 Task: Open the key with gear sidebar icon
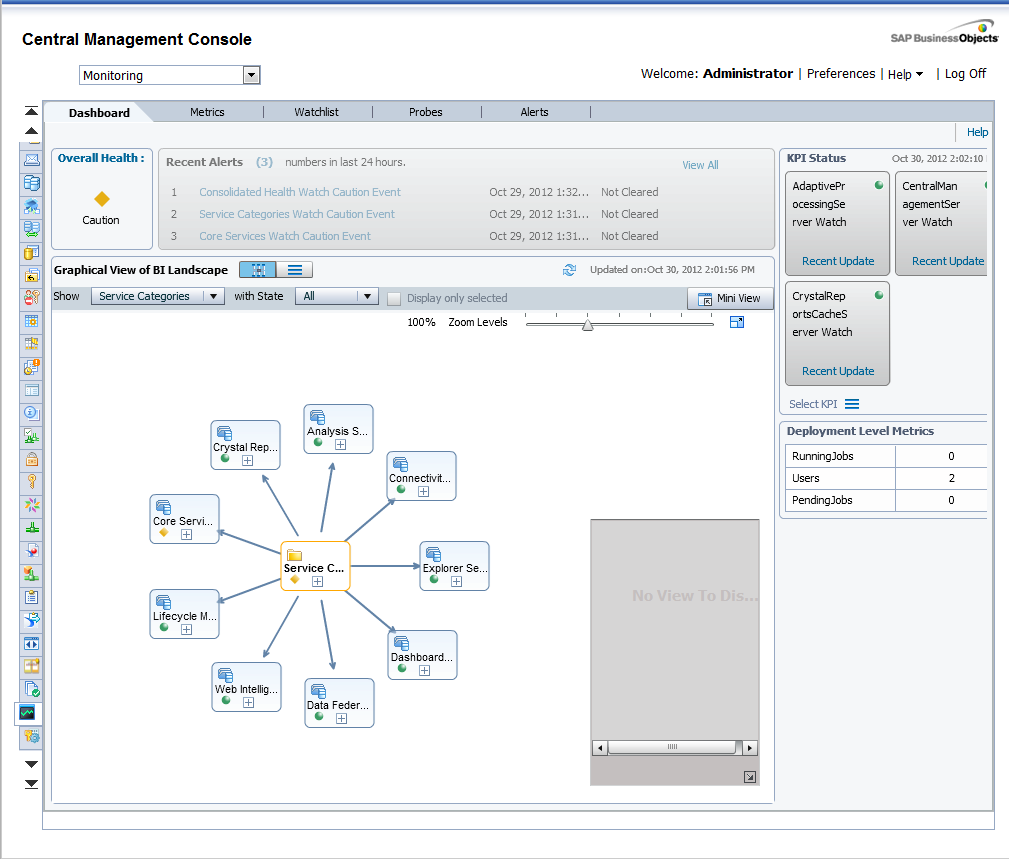pos(32,736)
